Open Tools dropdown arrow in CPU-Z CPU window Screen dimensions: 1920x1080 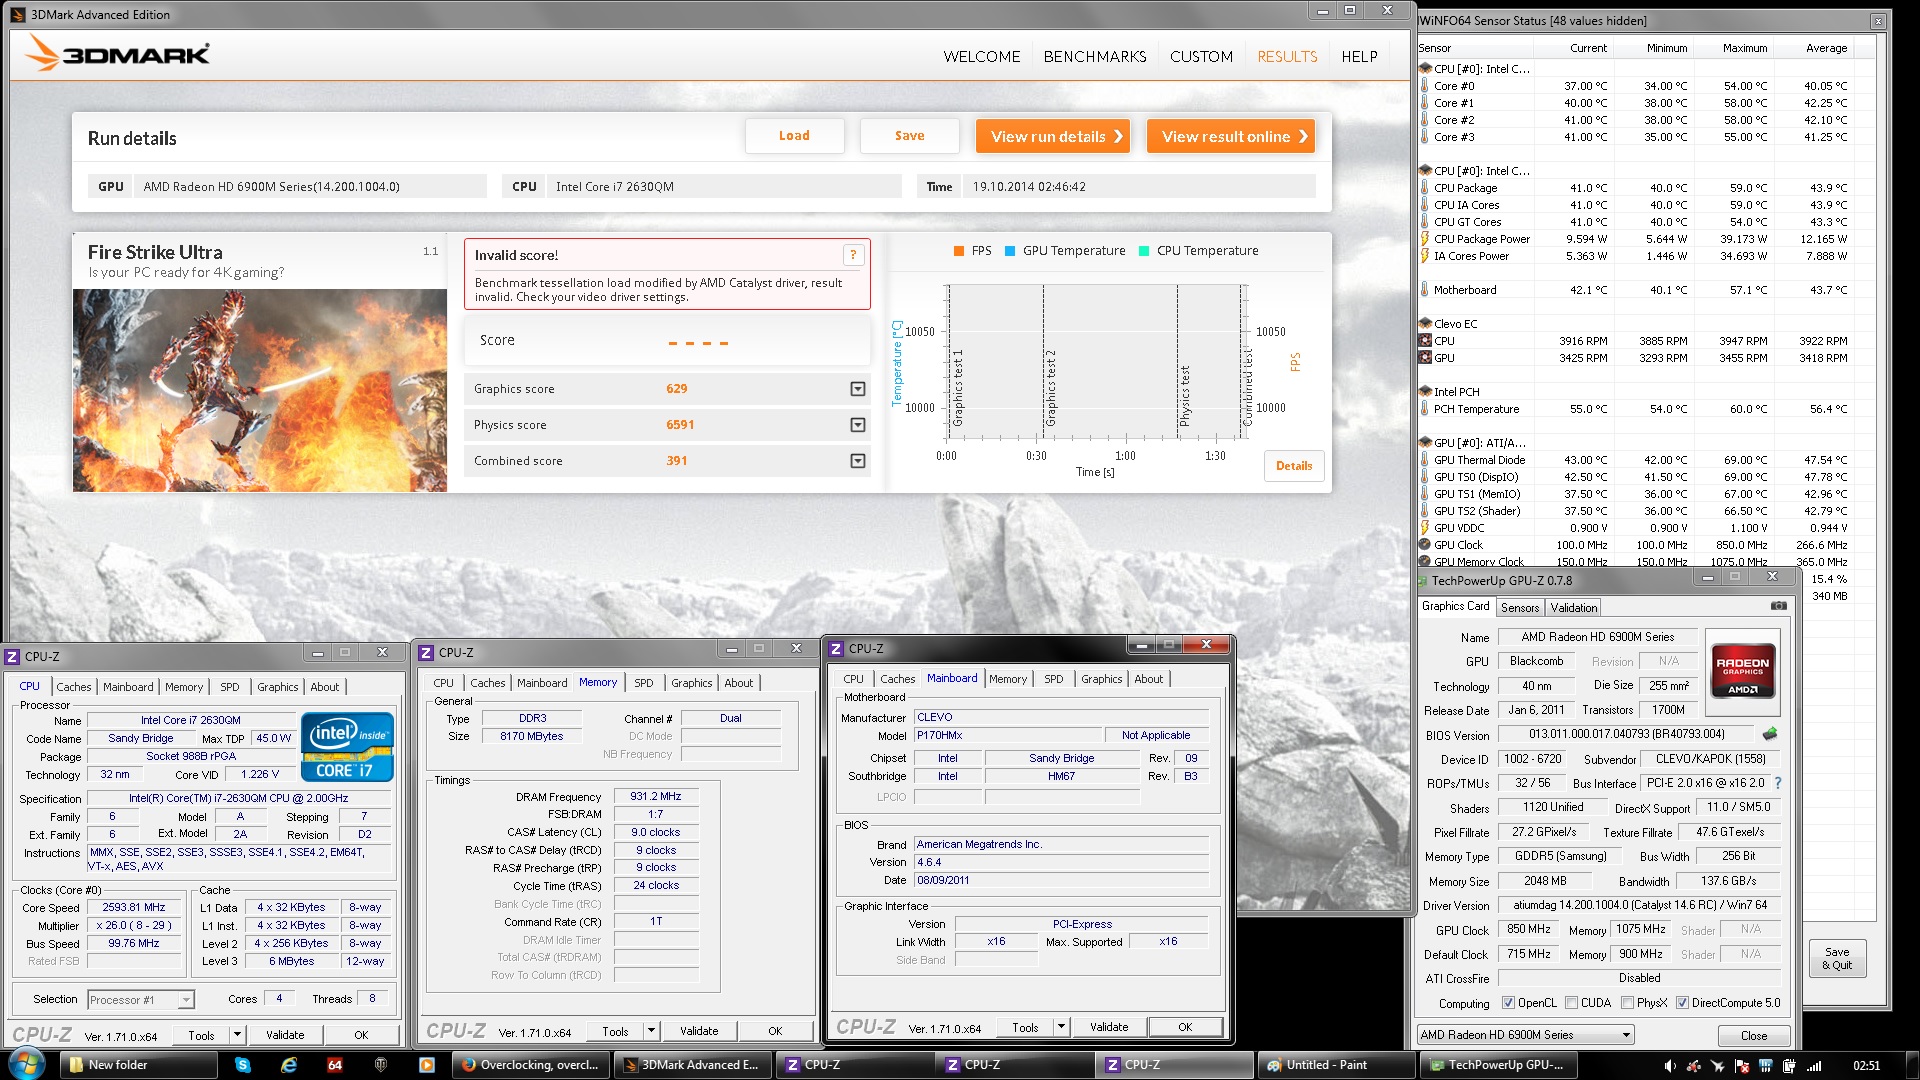(237, 1035)
